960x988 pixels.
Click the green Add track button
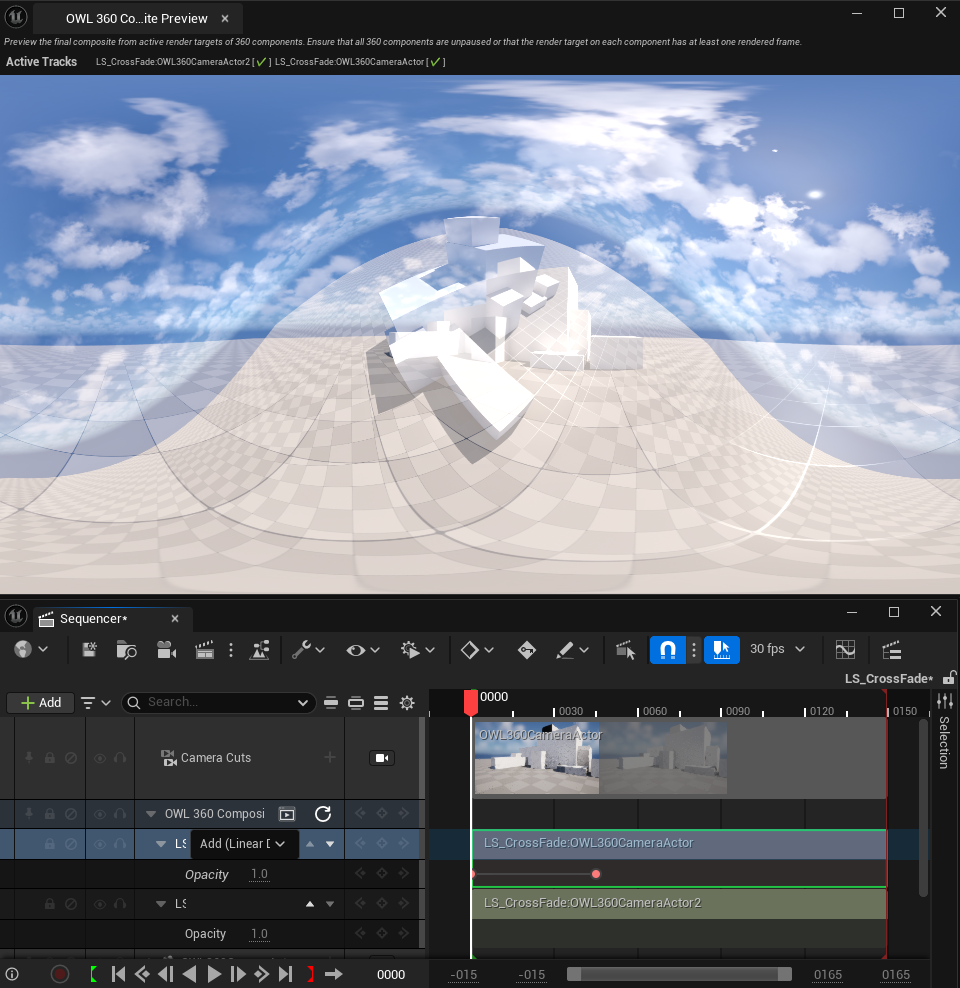(40, 703)
